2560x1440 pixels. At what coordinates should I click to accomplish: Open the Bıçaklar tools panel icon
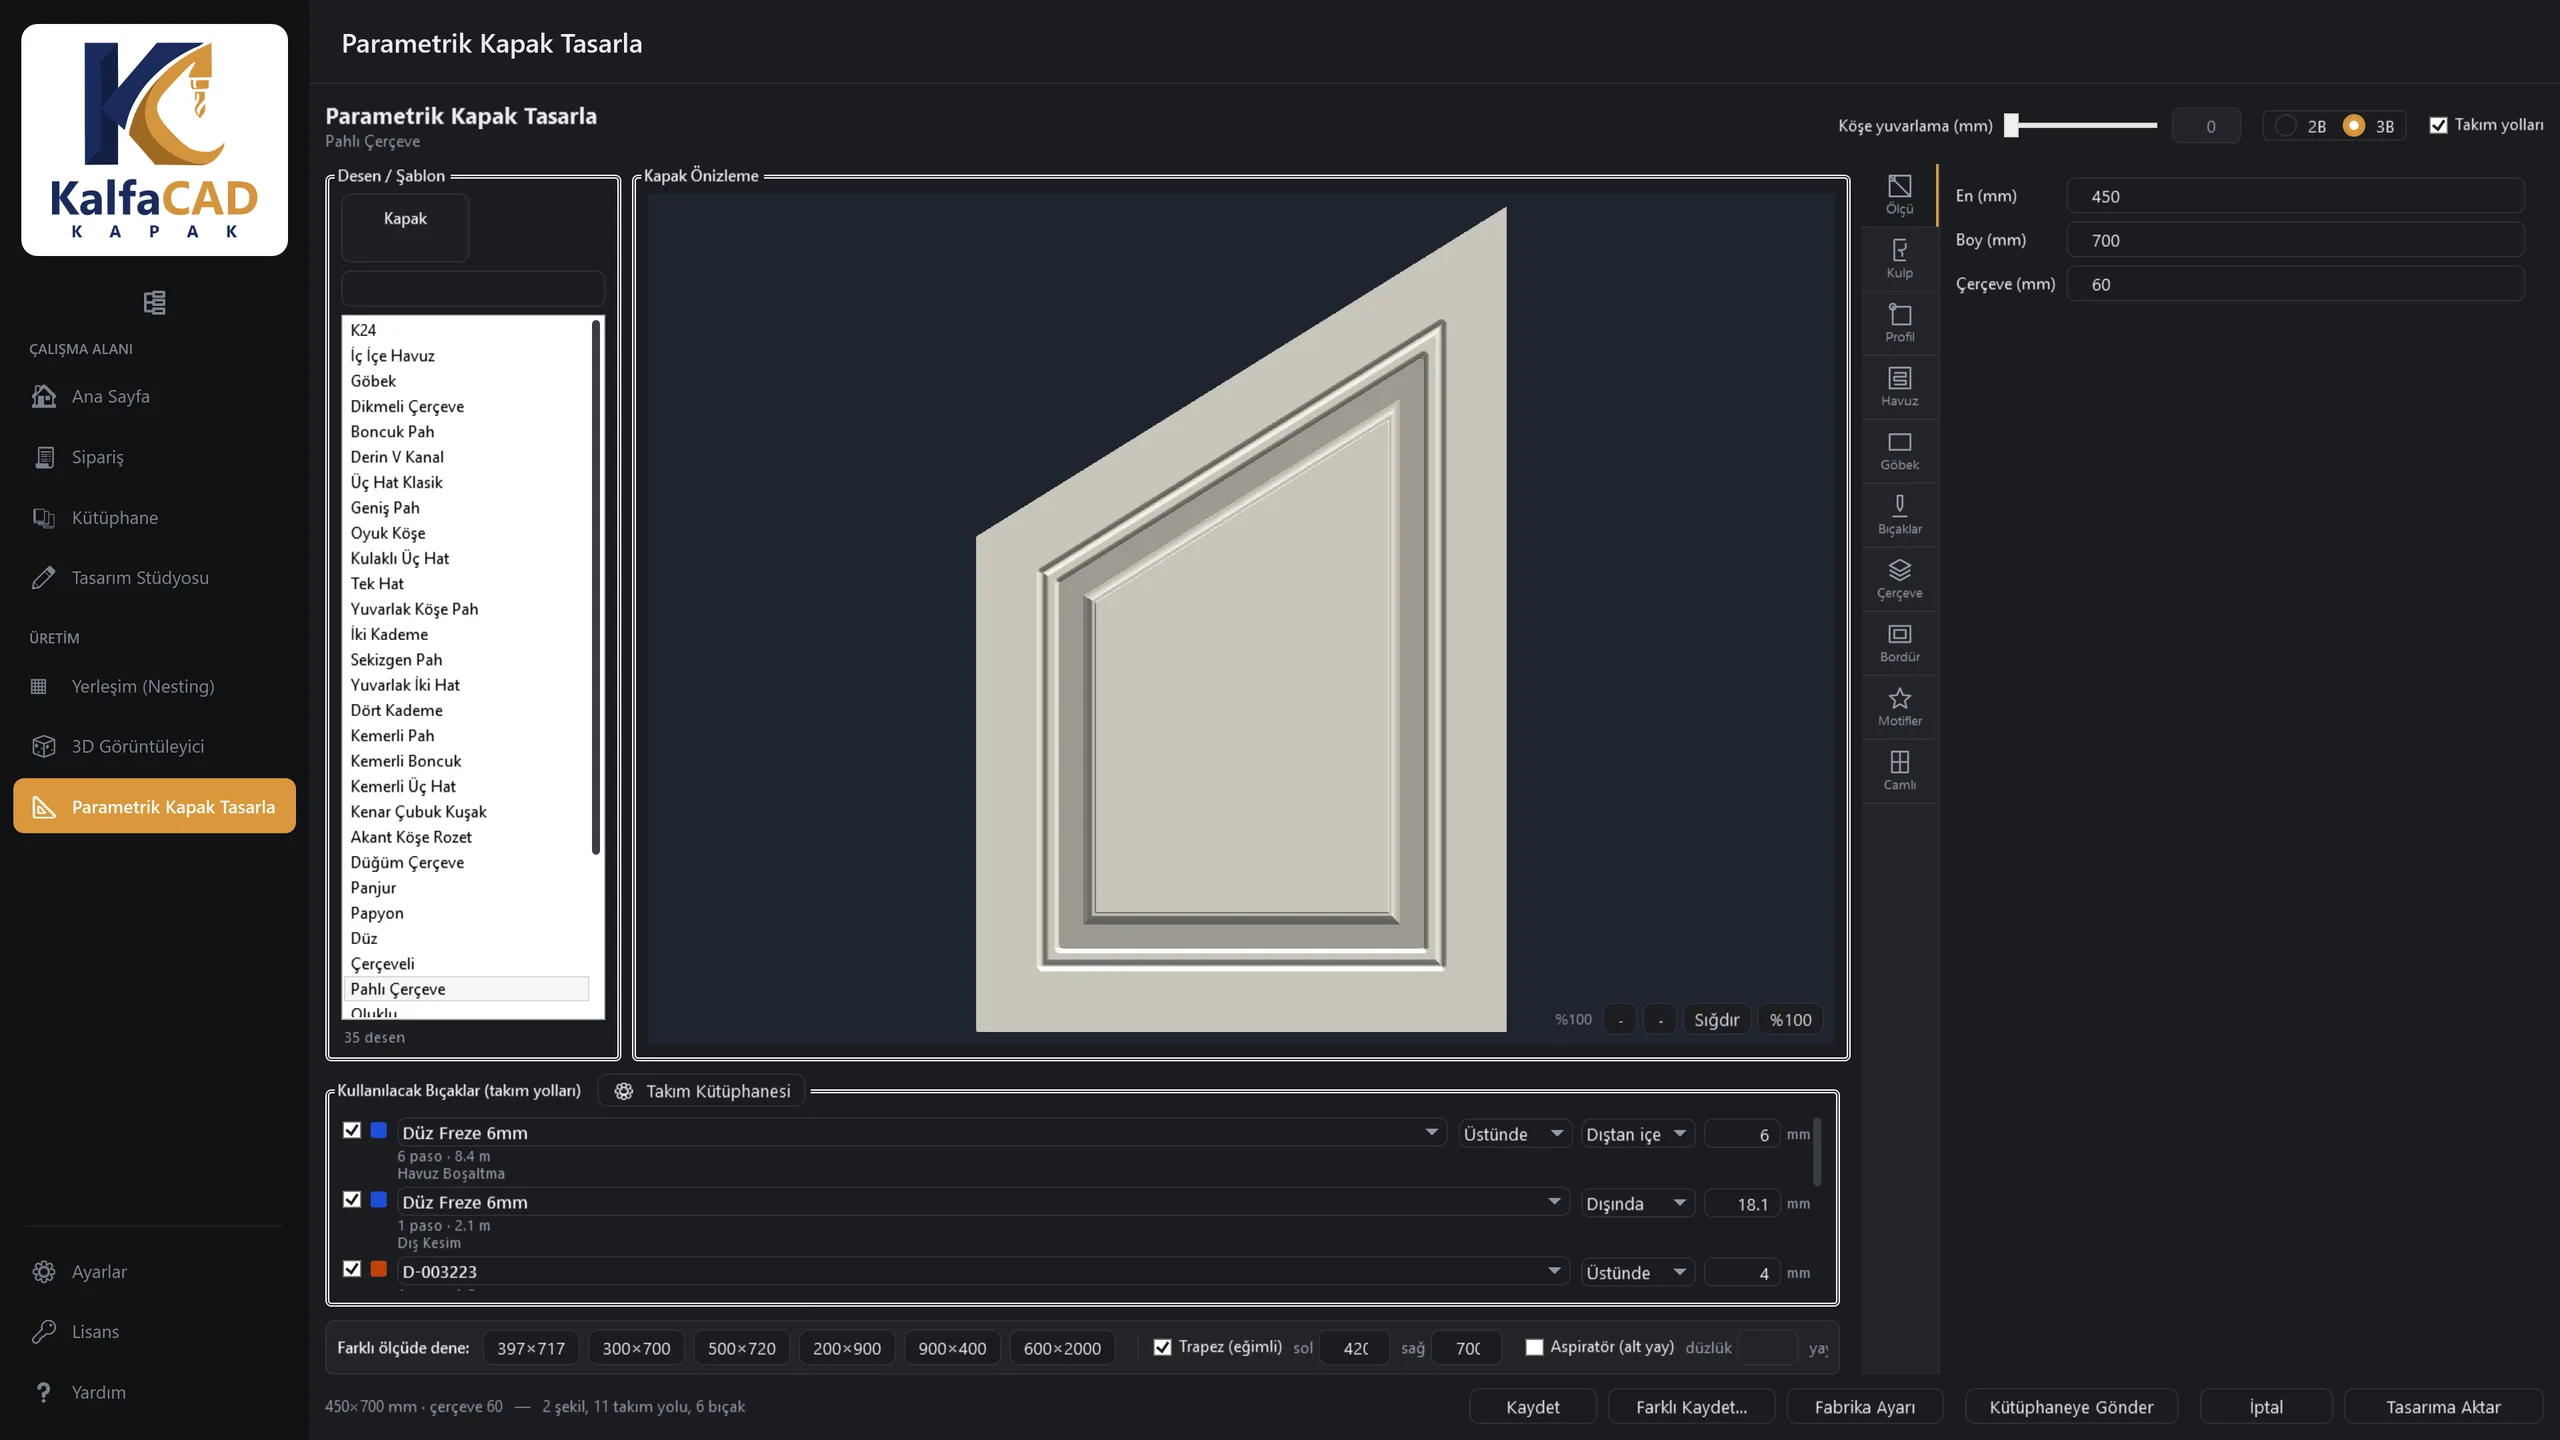(1899, 515)
